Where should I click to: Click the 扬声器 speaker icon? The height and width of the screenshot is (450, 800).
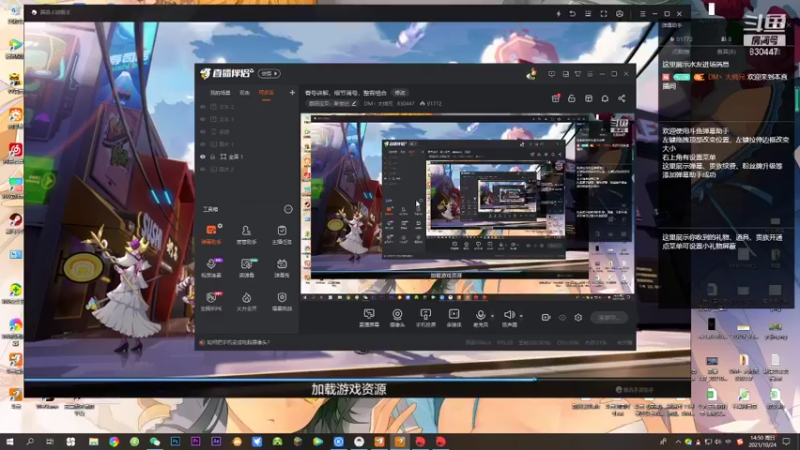pyautogui.click(x=509, y=315)
